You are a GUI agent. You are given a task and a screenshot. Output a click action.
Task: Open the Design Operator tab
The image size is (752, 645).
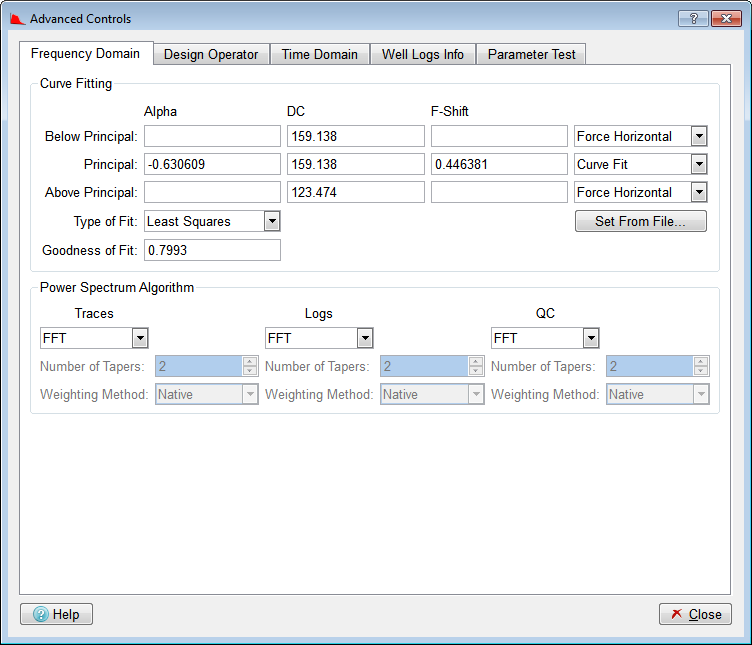[x=211, y=54]
